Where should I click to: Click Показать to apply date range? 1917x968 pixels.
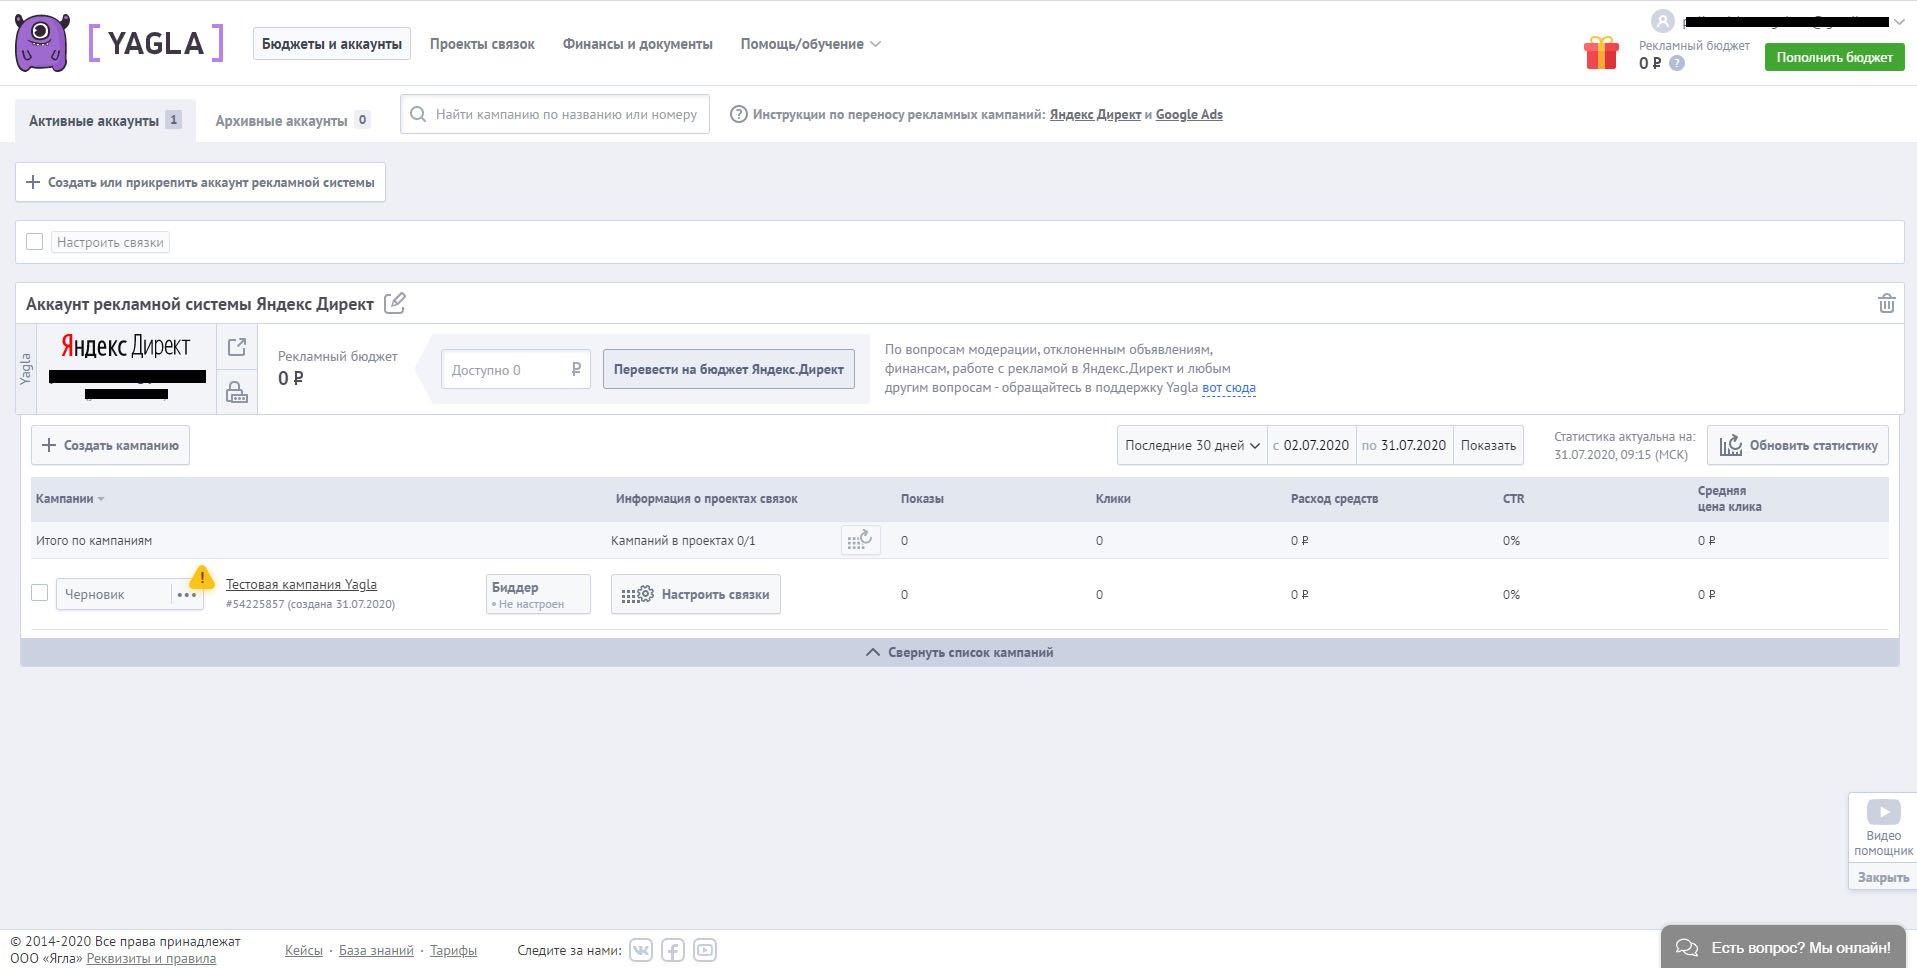point(1488,446)
